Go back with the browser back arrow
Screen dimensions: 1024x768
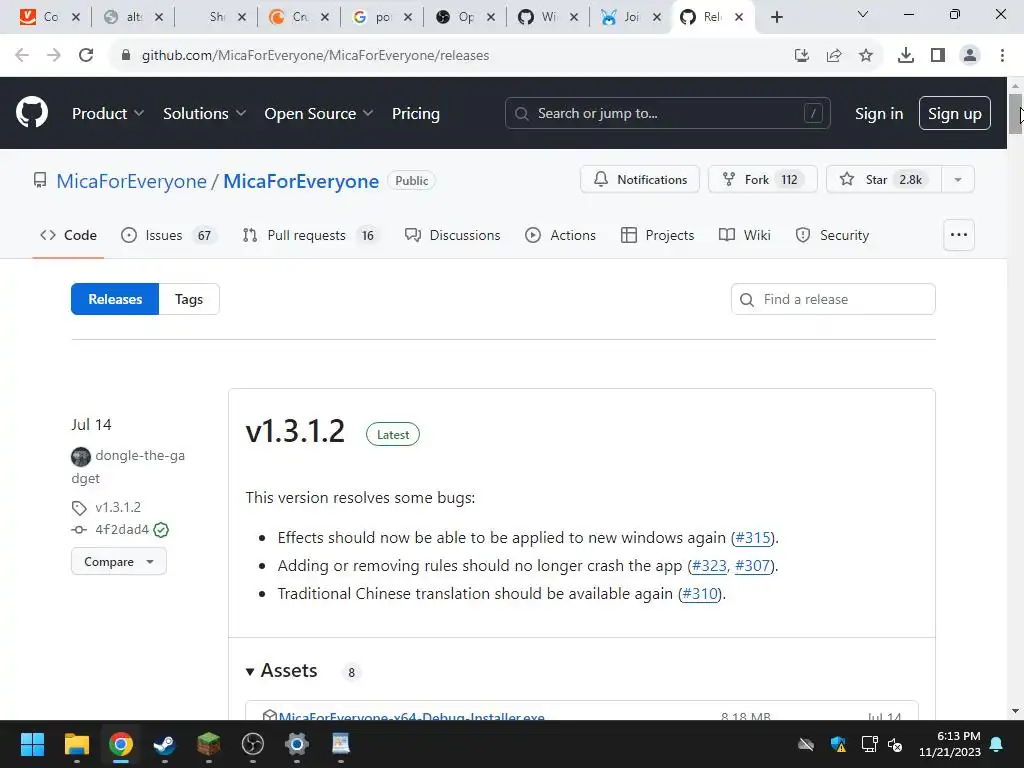coord(22,56)
